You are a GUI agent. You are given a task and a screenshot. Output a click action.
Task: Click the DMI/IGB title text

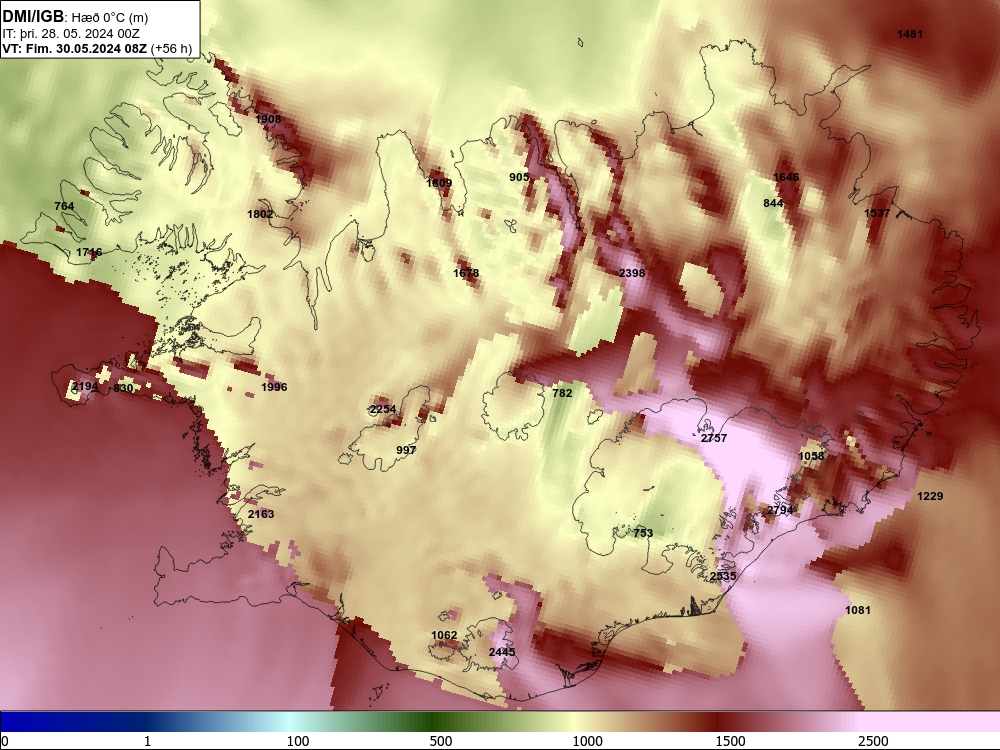tap(33, 16)
